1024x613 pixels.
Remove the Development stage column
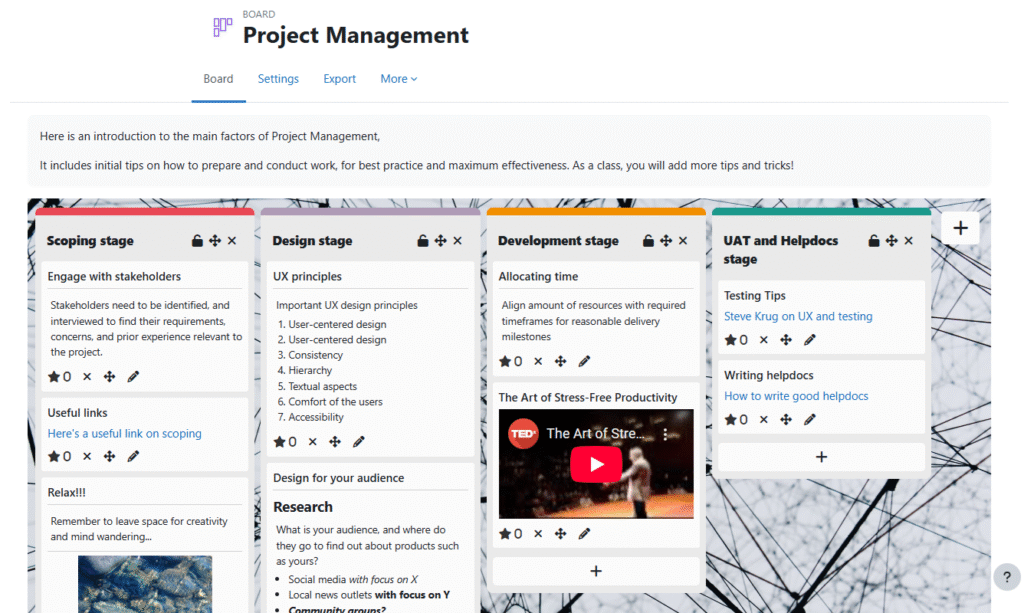(682, 240)
